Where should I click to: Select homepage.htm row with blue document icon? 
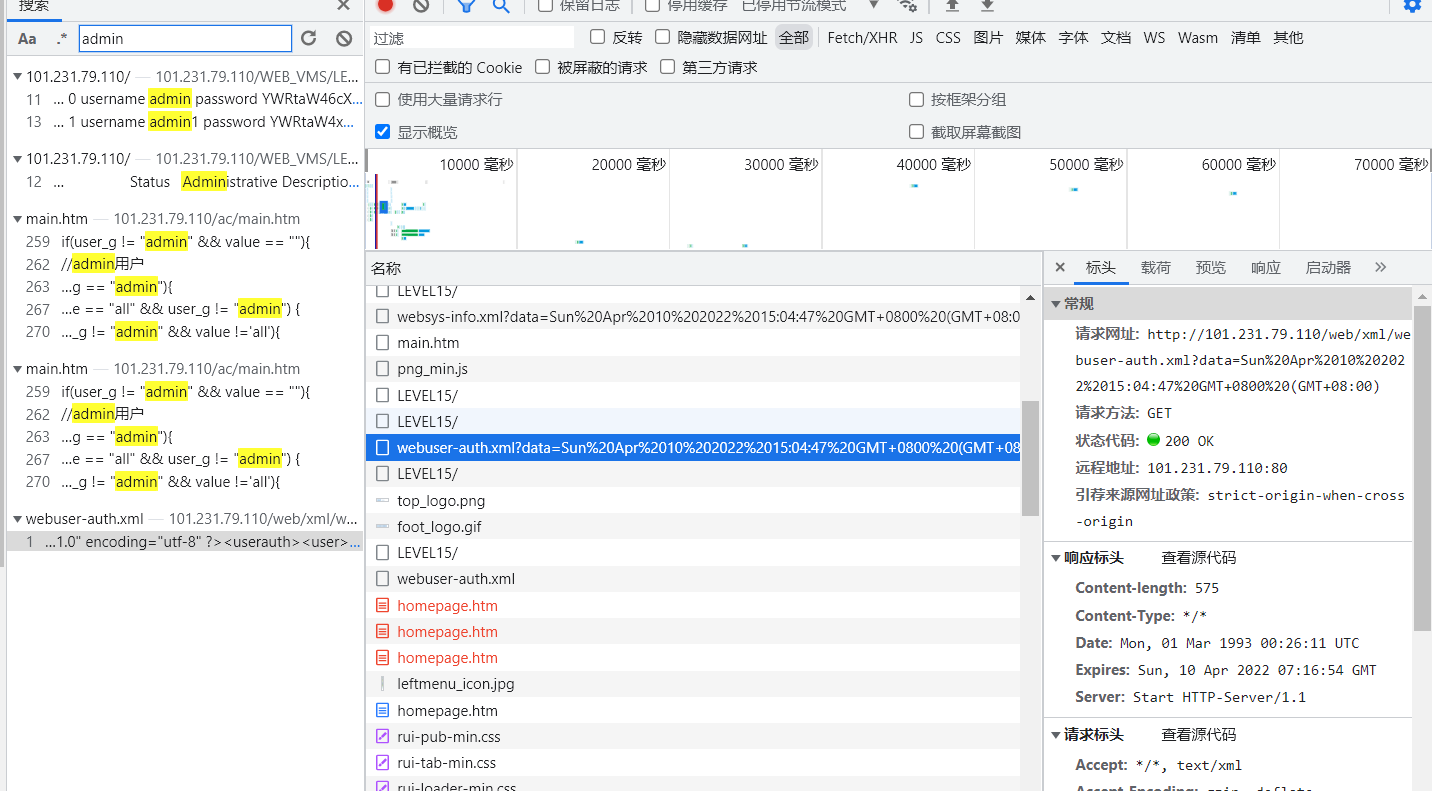tap(693, 710)
